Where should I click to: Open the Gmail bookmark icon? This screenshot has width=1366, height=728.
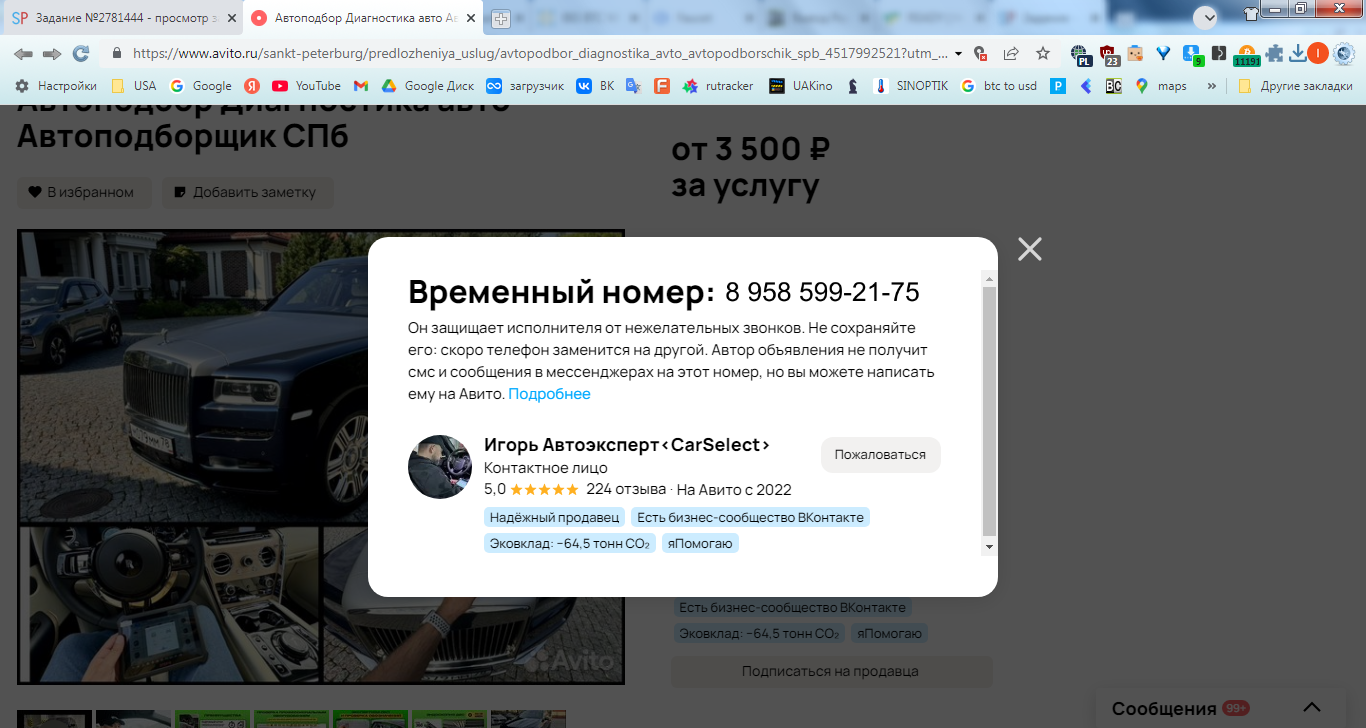point(361,86)
